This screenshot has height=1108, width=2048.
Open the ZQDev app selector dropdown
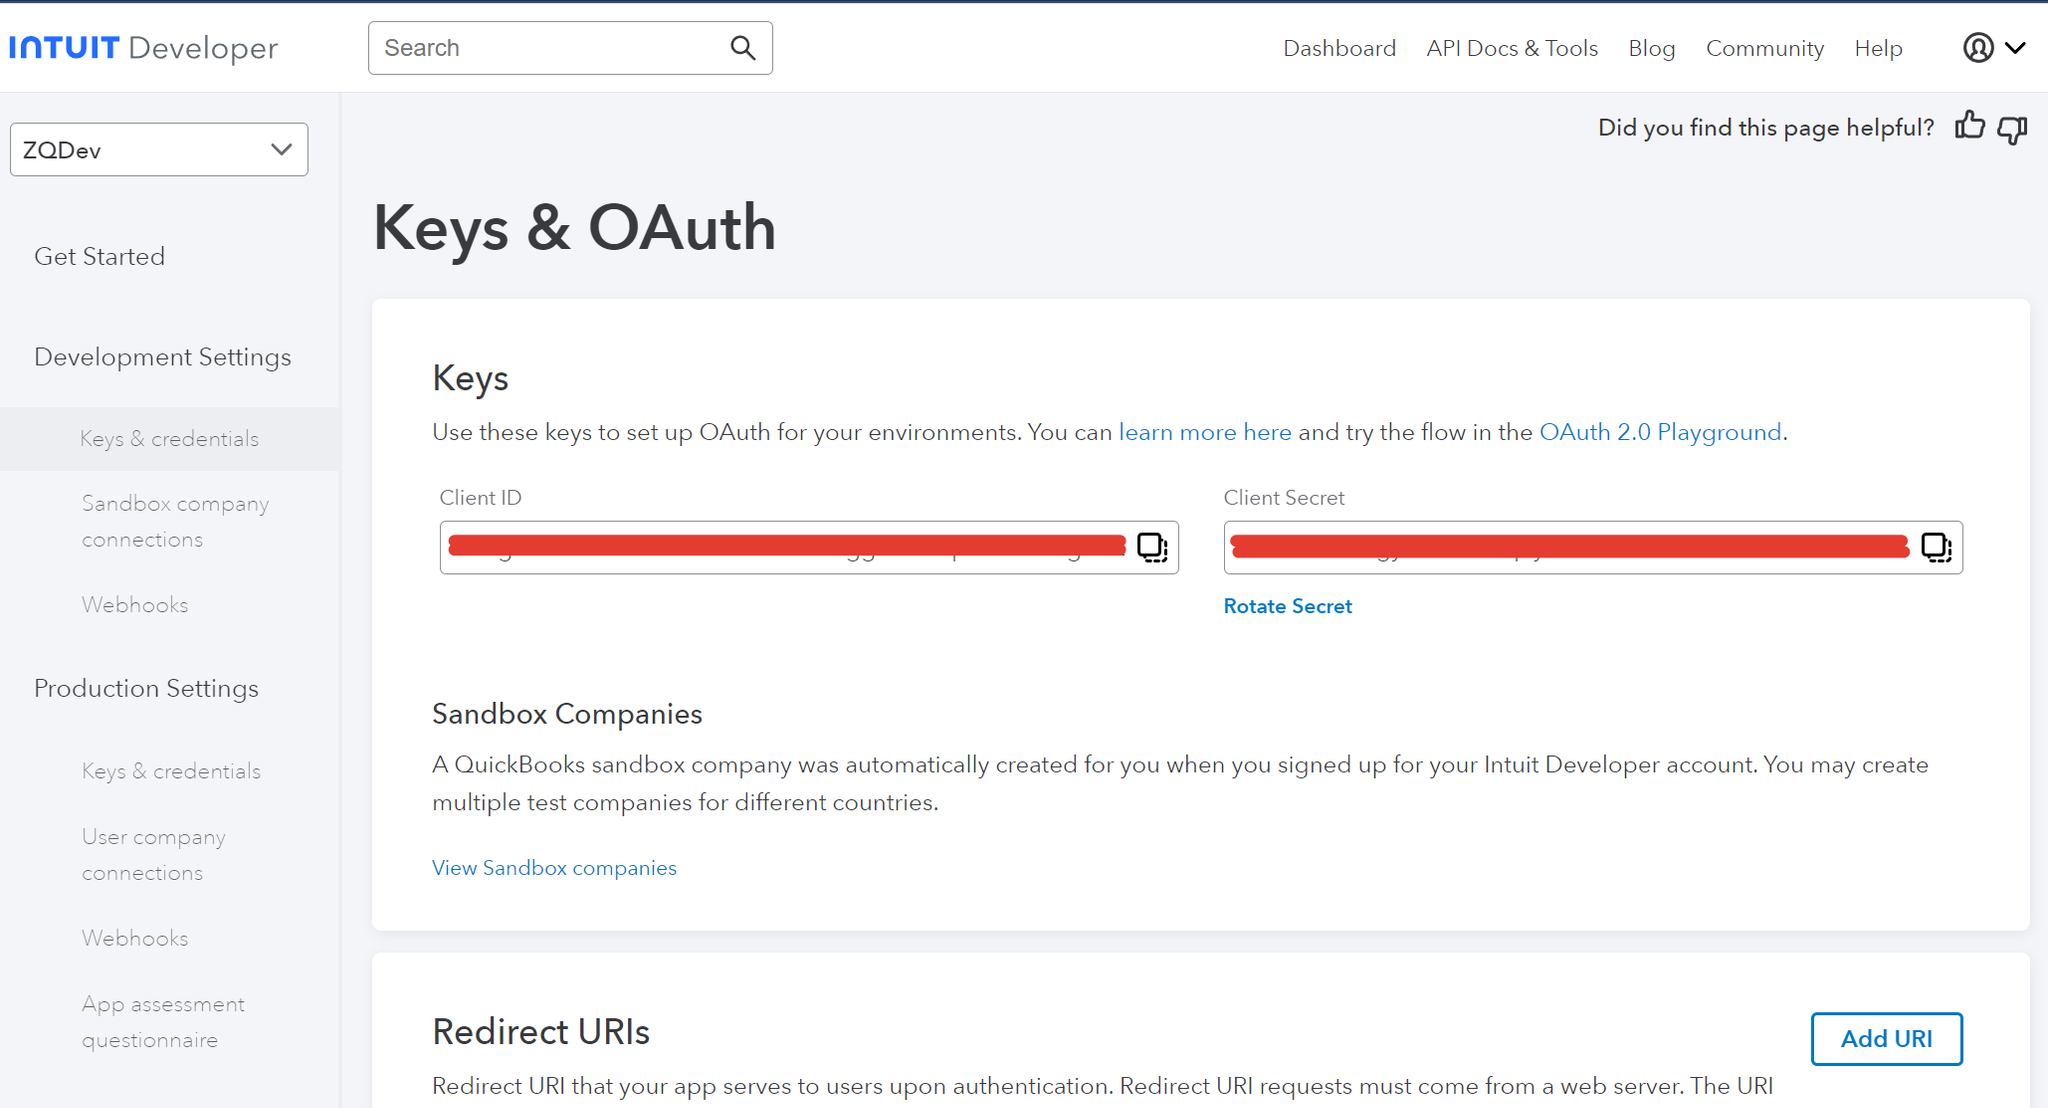tap(159, 150)
